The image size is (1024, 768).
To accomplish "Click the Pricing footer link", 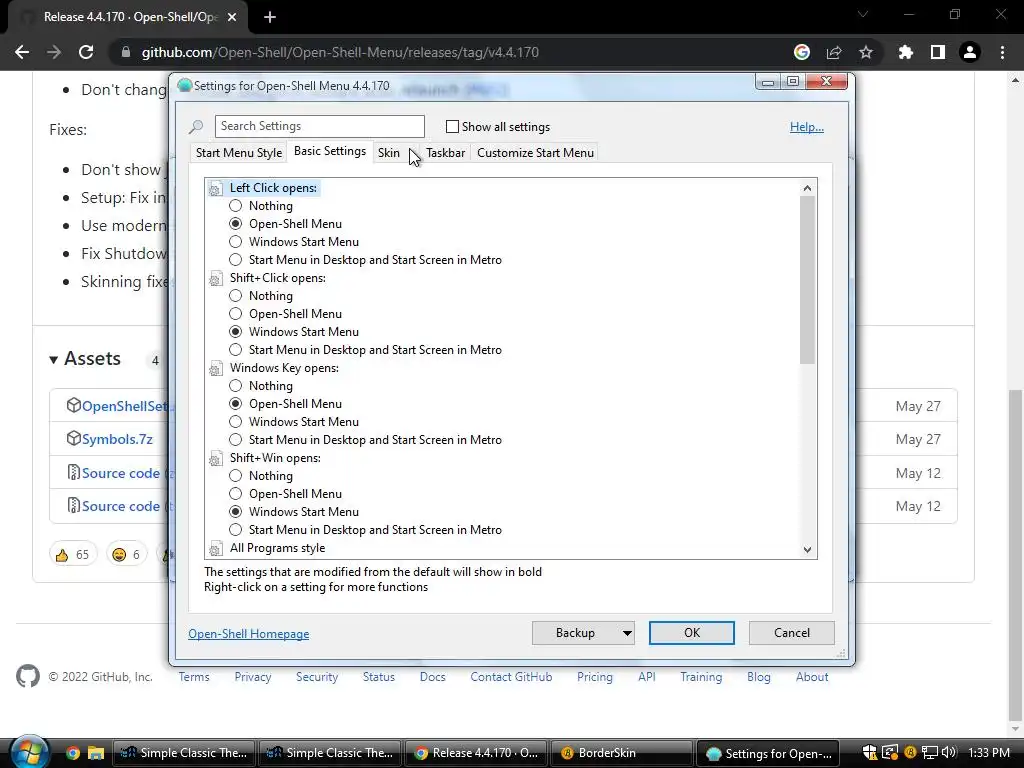I will pos(595,677).
